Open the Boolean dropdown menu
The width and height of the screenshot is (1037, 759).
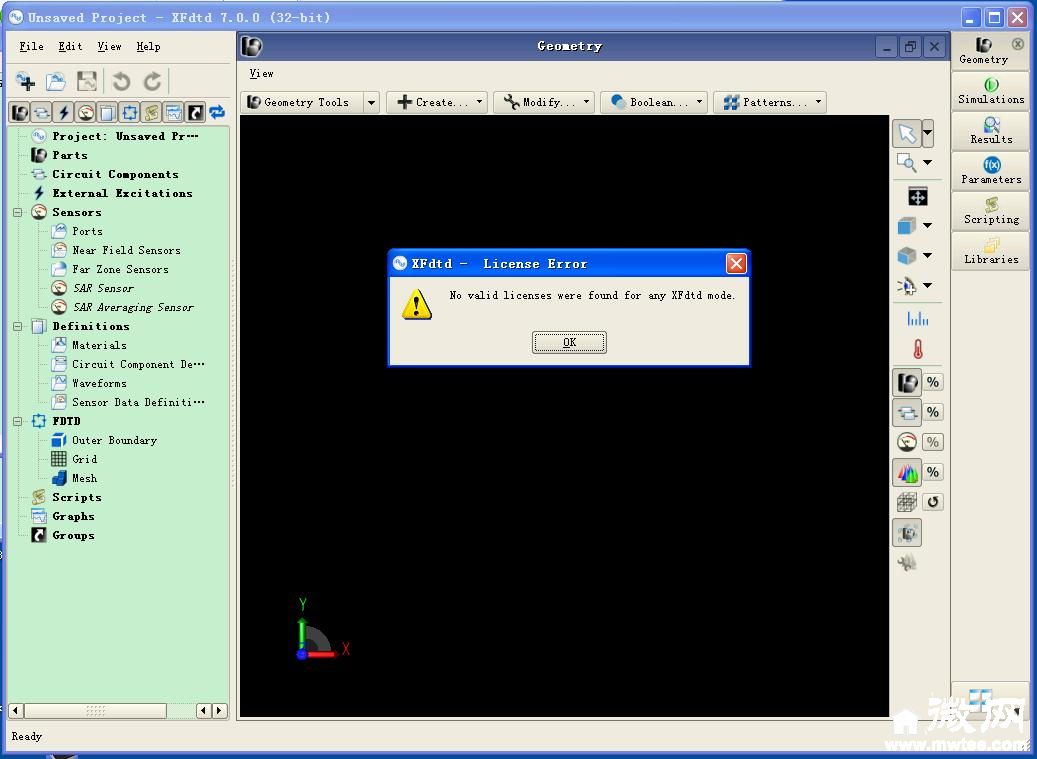pyautogui.click(x=654, y=102)
